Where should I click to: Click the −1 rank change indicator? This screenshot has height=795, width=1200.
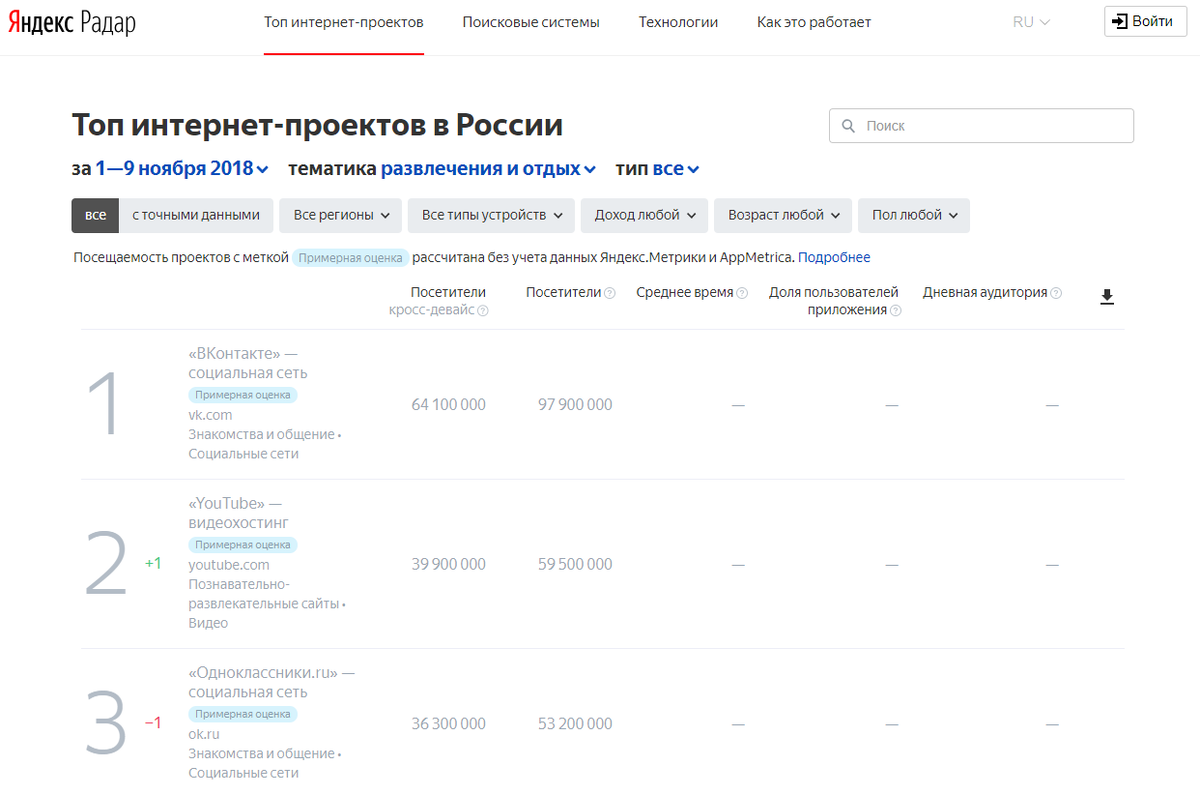(x=153, y=723)
